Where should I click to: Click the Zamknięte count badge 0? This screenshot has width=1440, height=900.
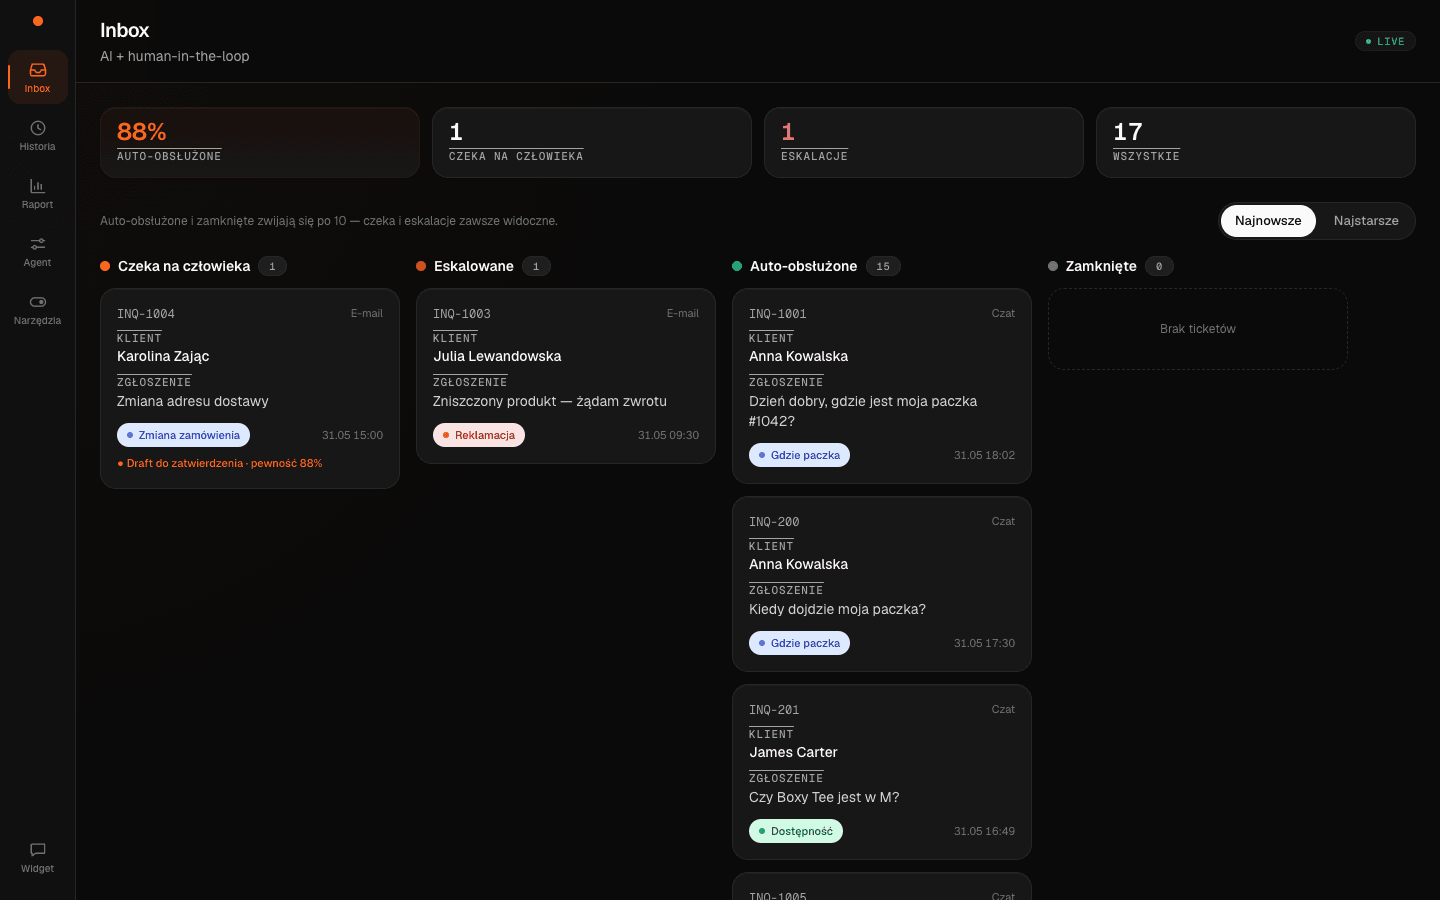pyautogui.click(x=1159, y=266)
